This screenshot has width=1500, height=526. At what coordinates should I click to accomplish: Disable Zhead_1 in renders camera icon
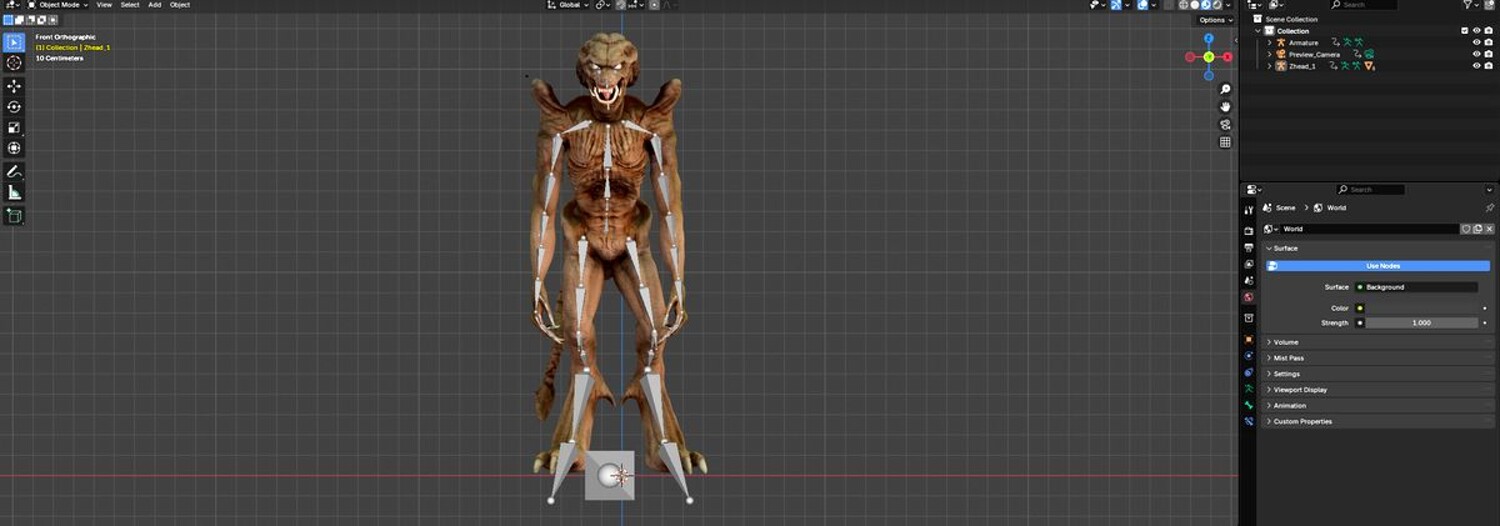pyautogui.click(x=1489, y=66)
